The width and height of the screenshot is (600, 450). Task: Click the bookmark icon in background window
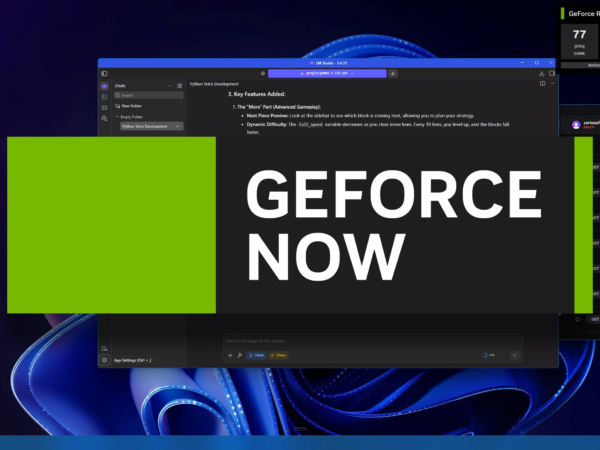pyautogui.click(x=577, y=319)
